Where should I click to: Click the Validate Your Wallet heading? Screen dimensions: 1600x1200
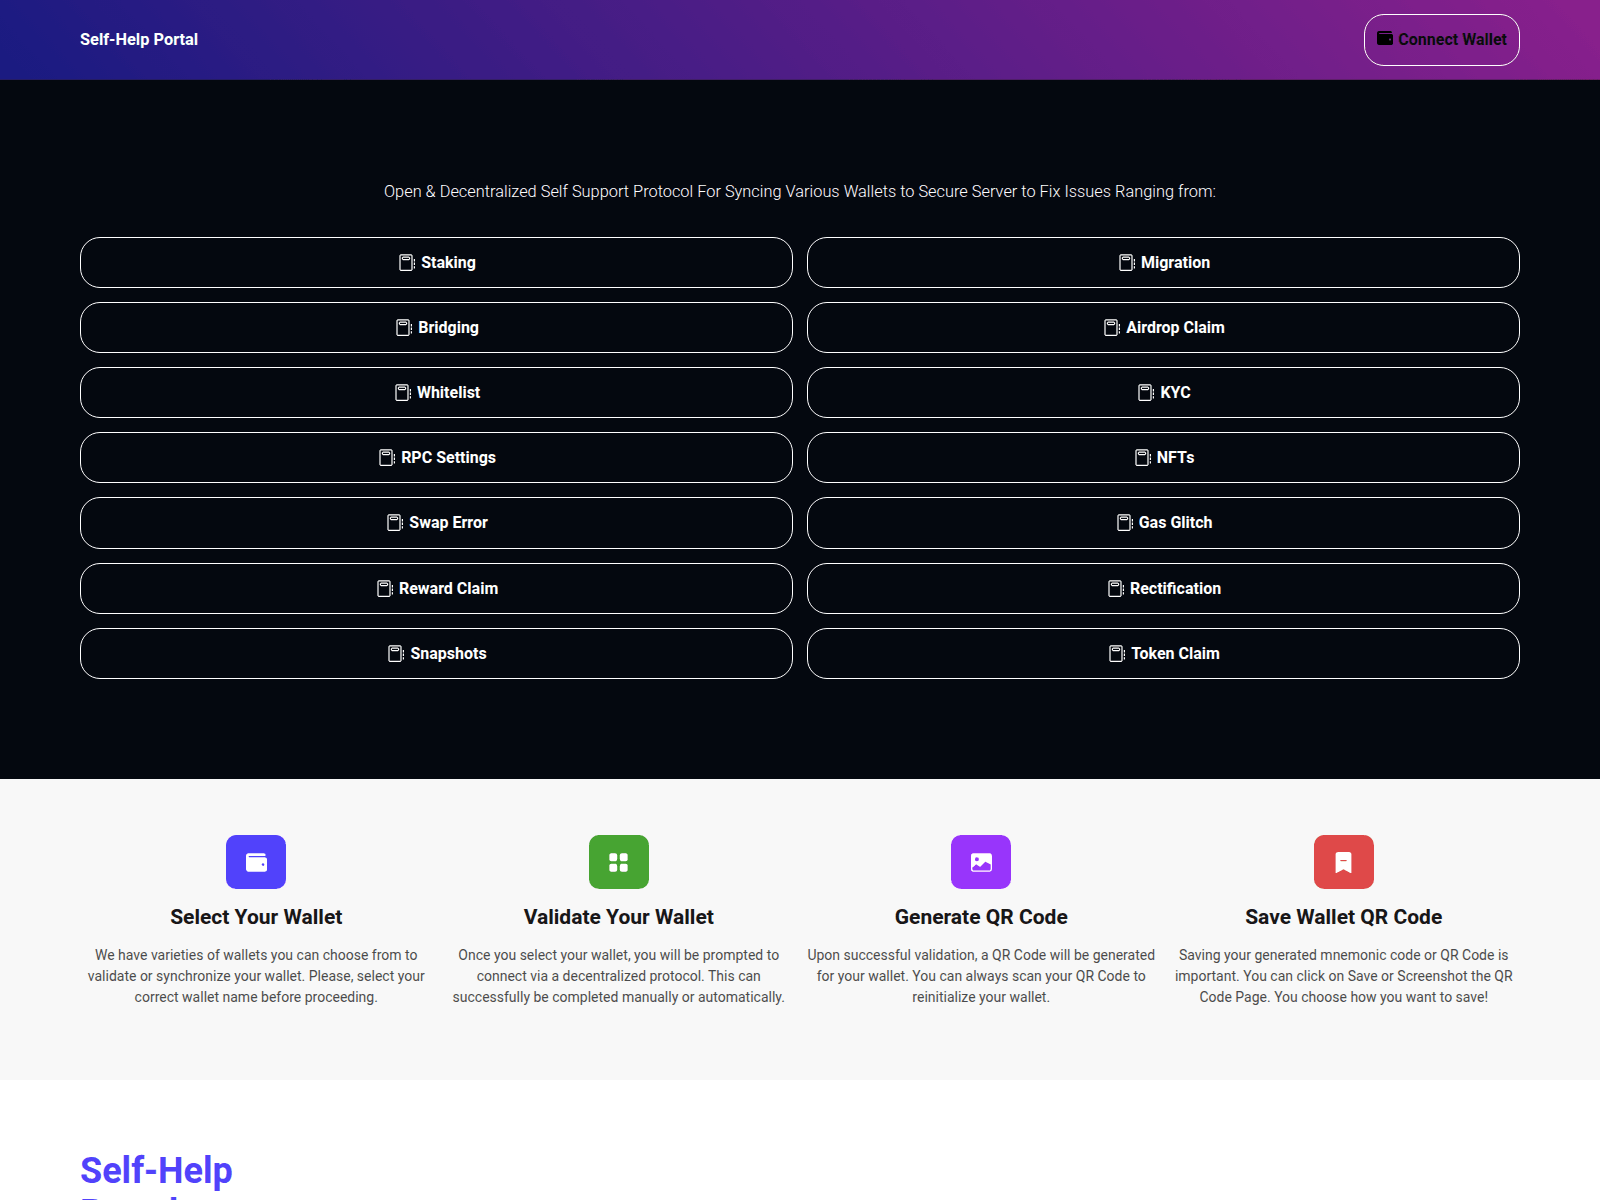tap(619, 917)
